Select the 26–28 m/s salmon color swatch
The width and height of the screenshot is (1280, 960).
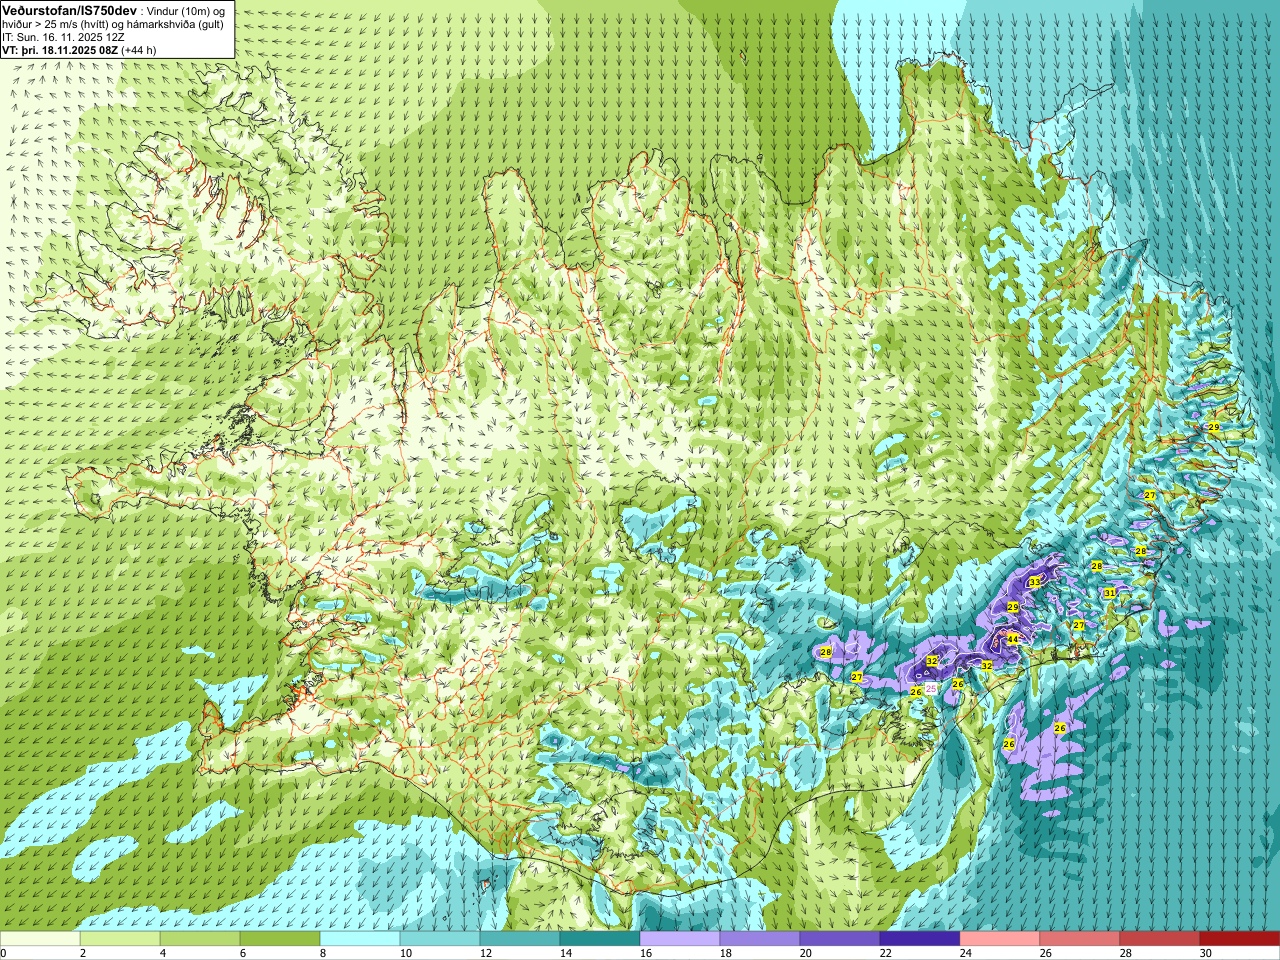(x=1080, y=939)
